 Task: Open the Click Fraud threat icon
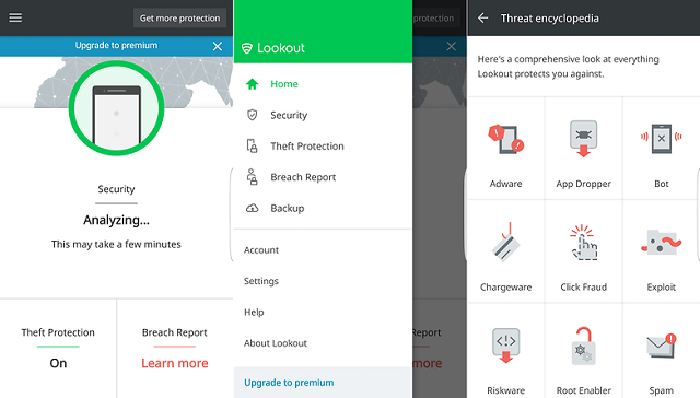point(583,242)
